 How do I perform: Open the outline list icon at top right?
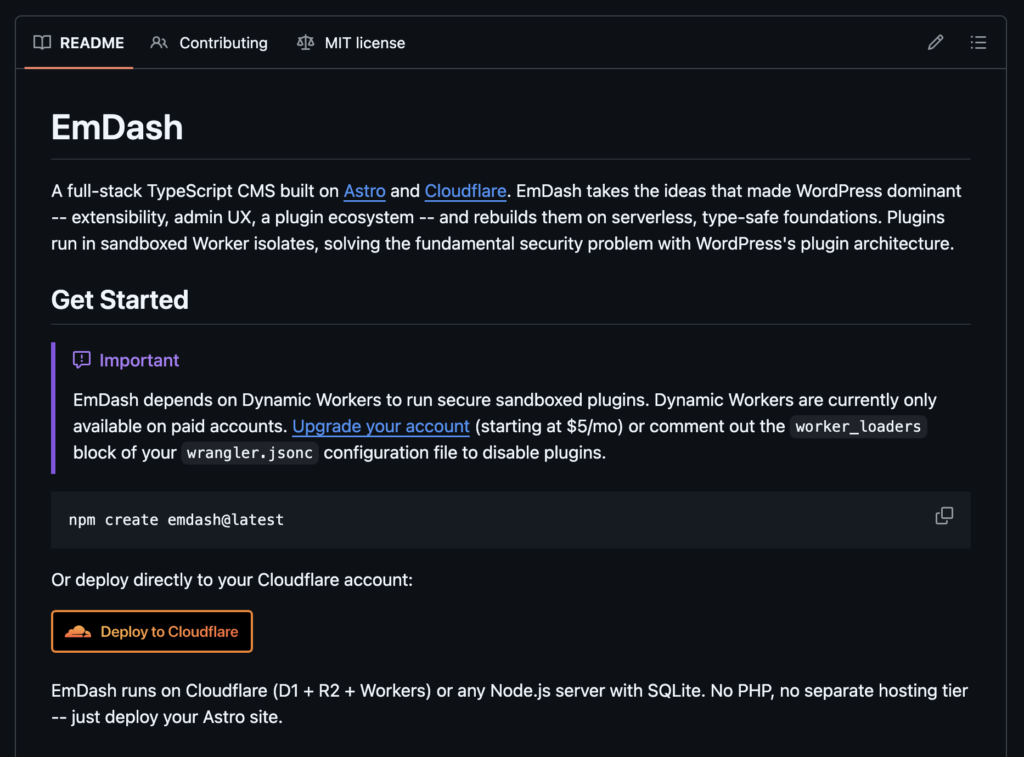[978, 42]
